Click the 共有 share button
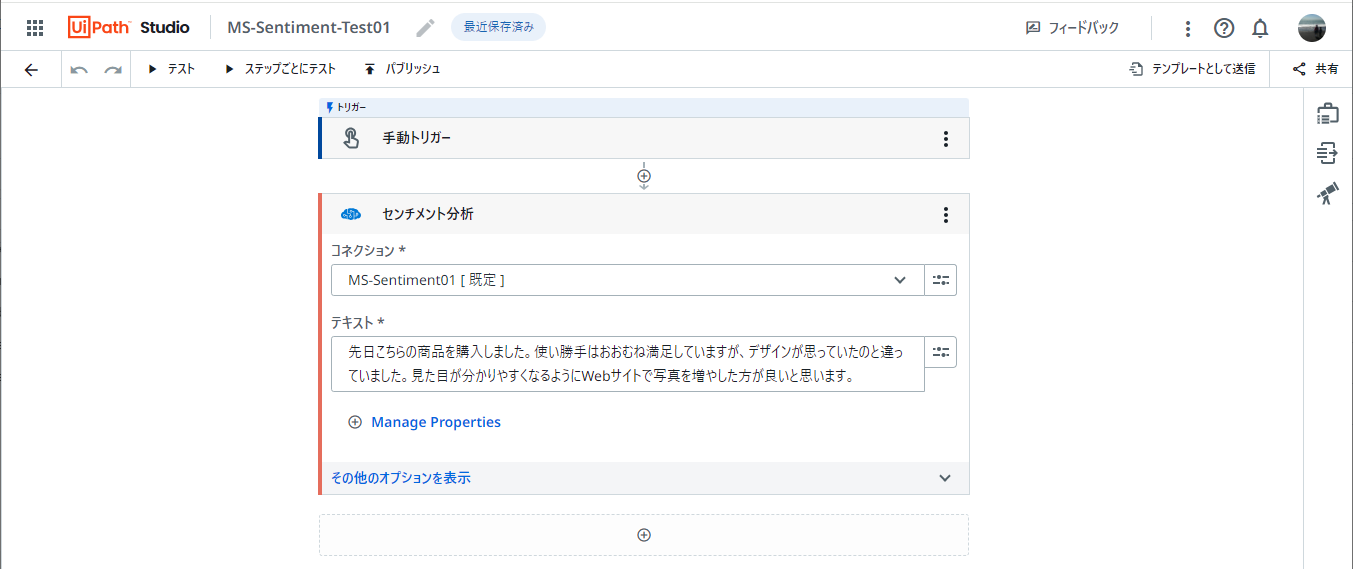The image size is (1353, 569). coord(1315,69)
